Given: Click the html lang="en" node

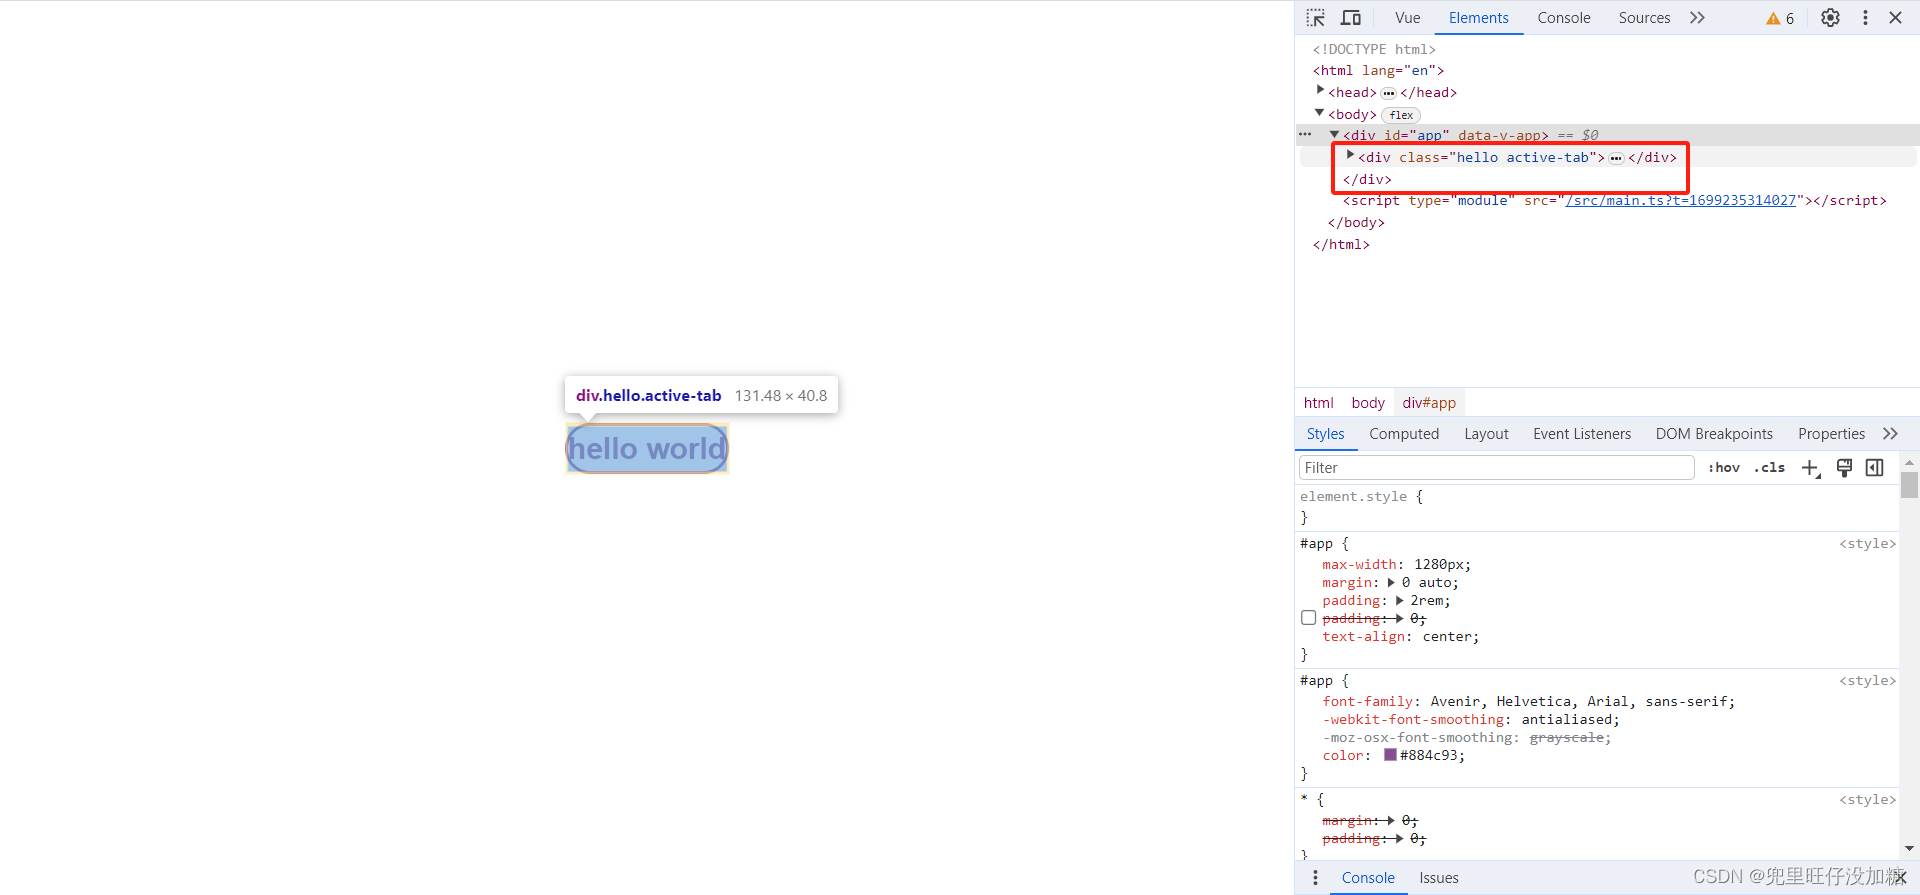Looking at the screenshot, I should pos(1378,70).
